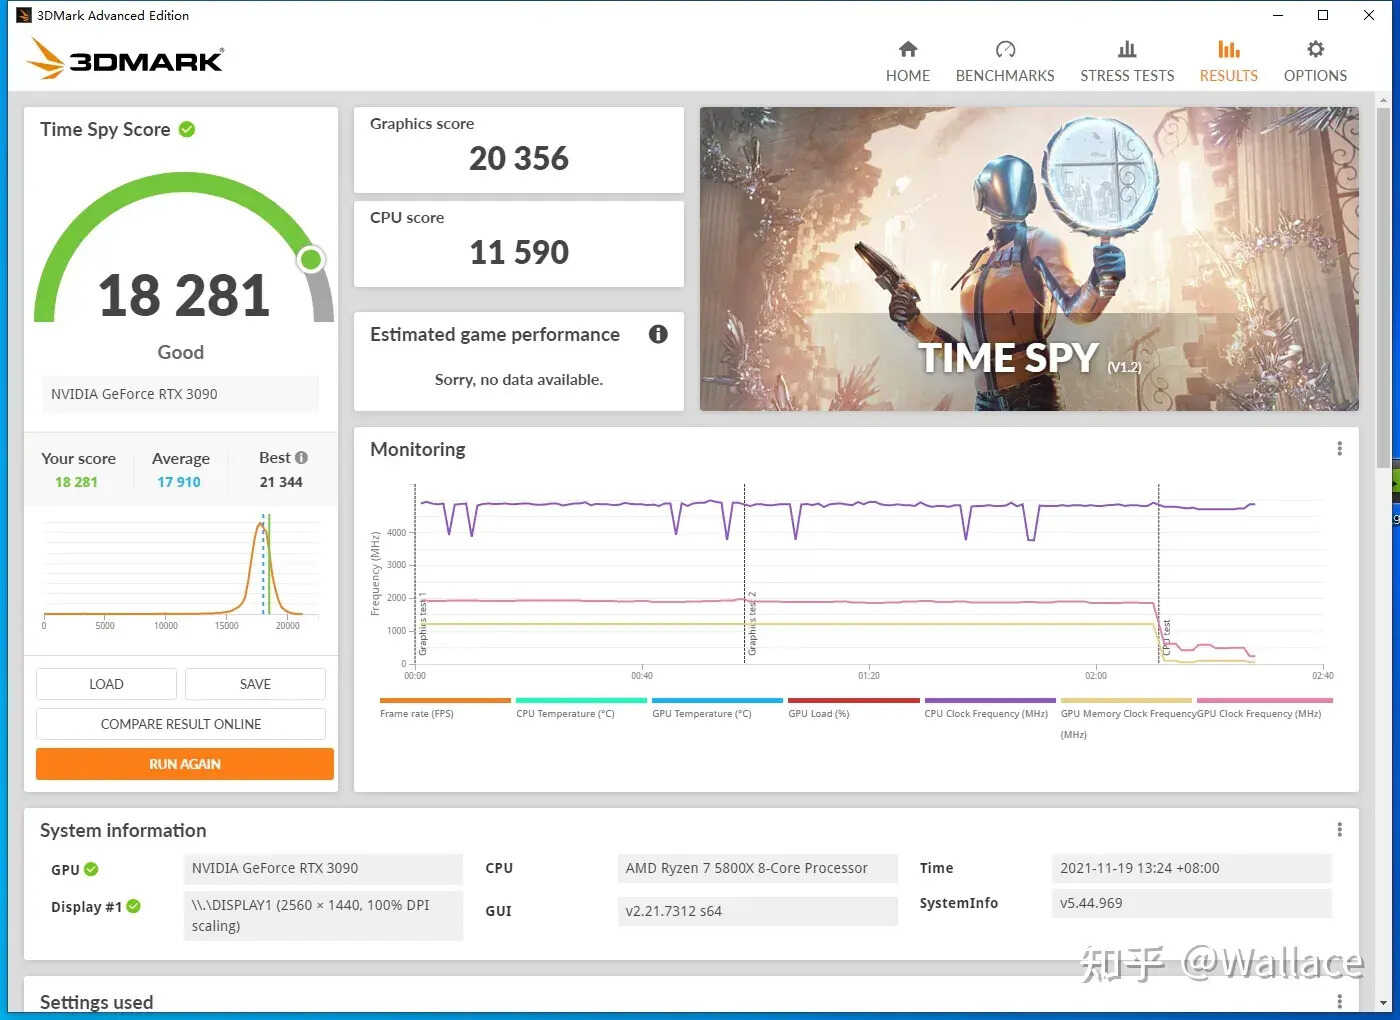Image resolution: width=1400 pixels, height=1020 pixels.
Task: Click the Average score 17 910
Action: coord(179,482)
